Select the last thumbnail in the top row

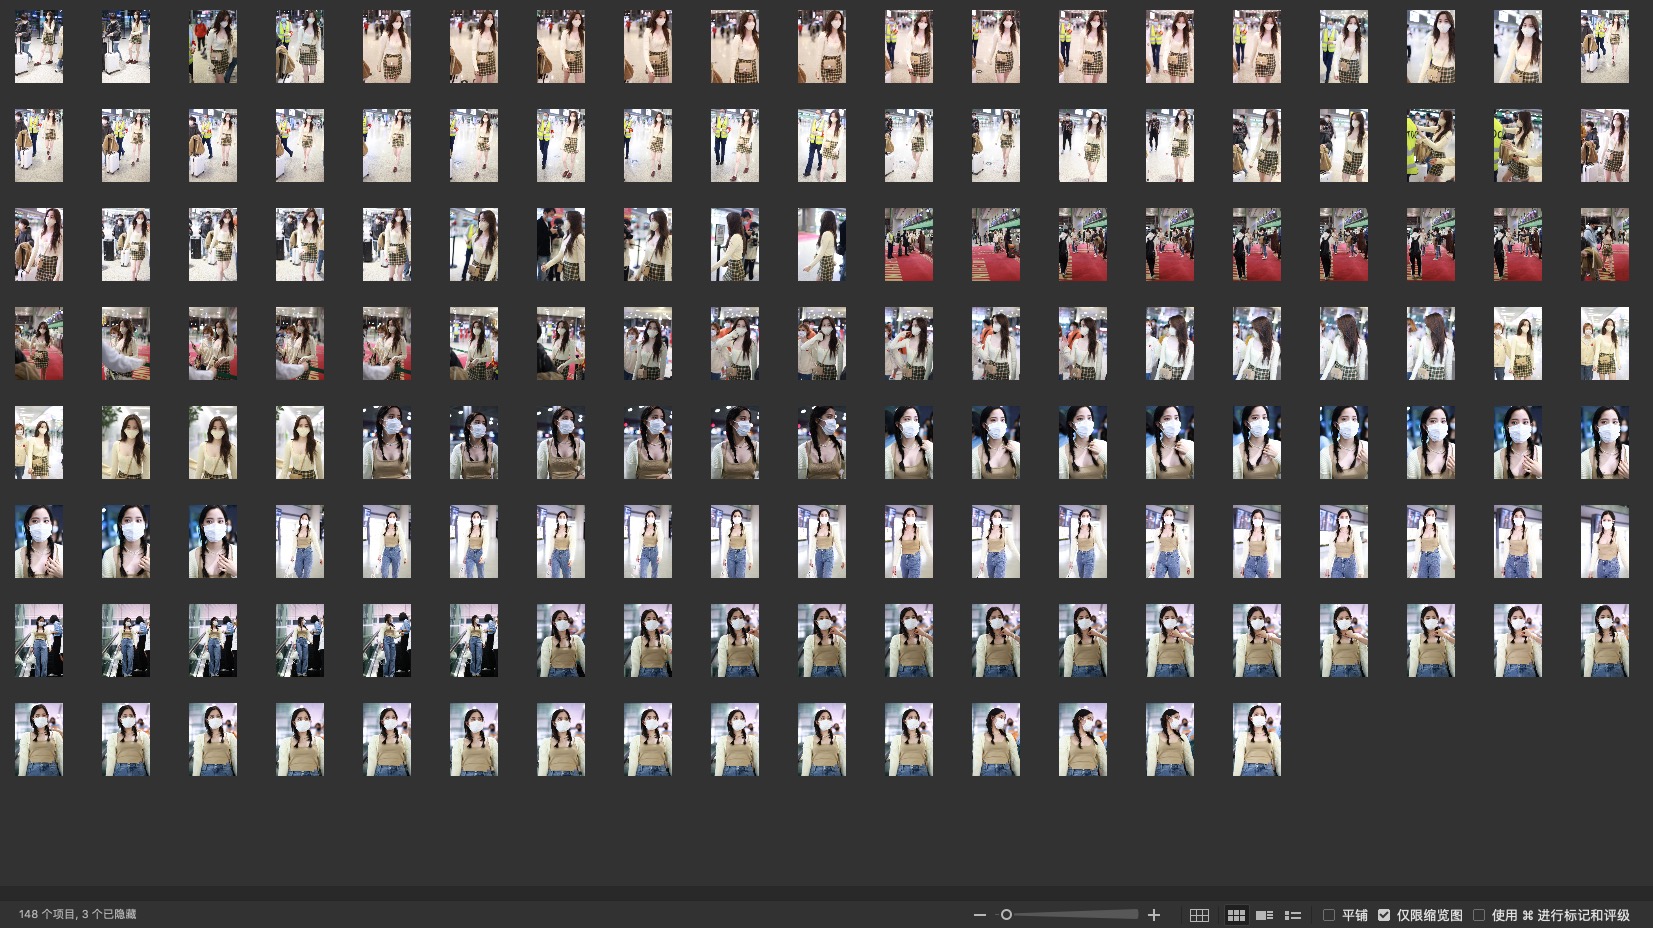pyautogui.click(x=1604, y=47)
